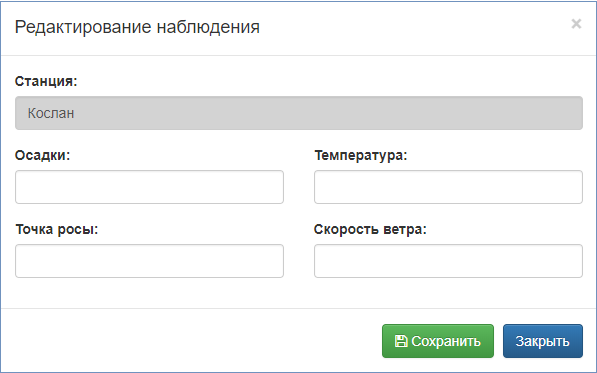Image resolution: width=597 pixels, height=373 pixels.
Task: Dismiss dialog with the X icon
Action: click(576, 24)
